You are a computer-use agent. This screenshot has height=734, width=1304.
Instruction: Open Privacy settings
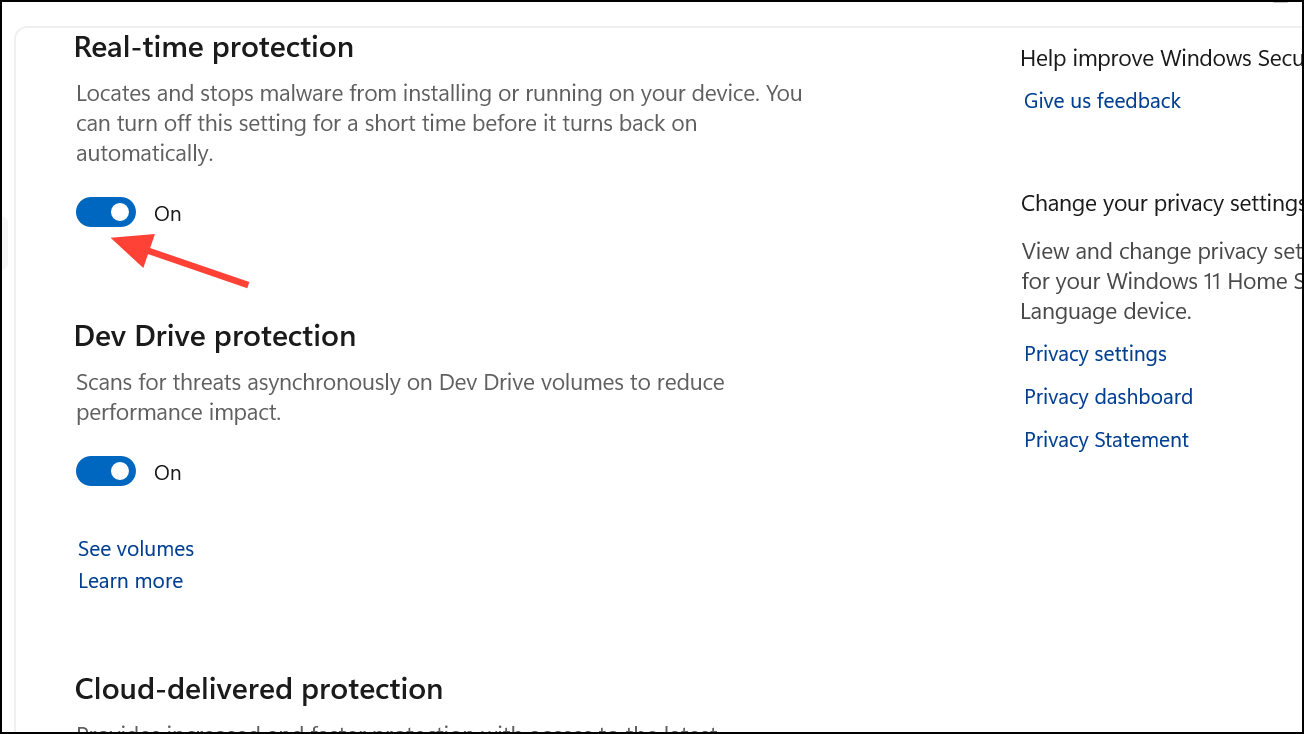(x=1094, y=353)
